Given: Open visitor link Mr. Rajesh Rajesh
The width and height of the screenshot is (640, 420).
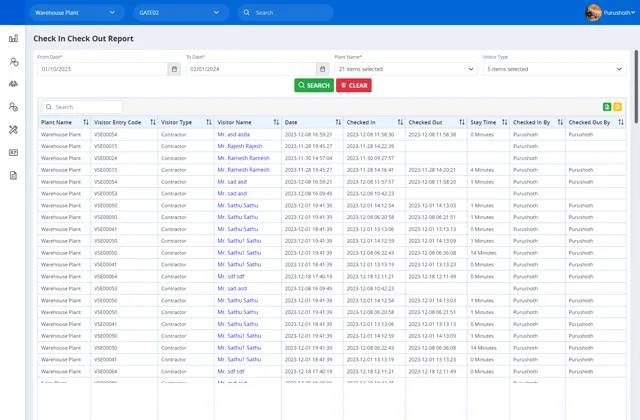Looking at the screenshot, I should [239, 145].
